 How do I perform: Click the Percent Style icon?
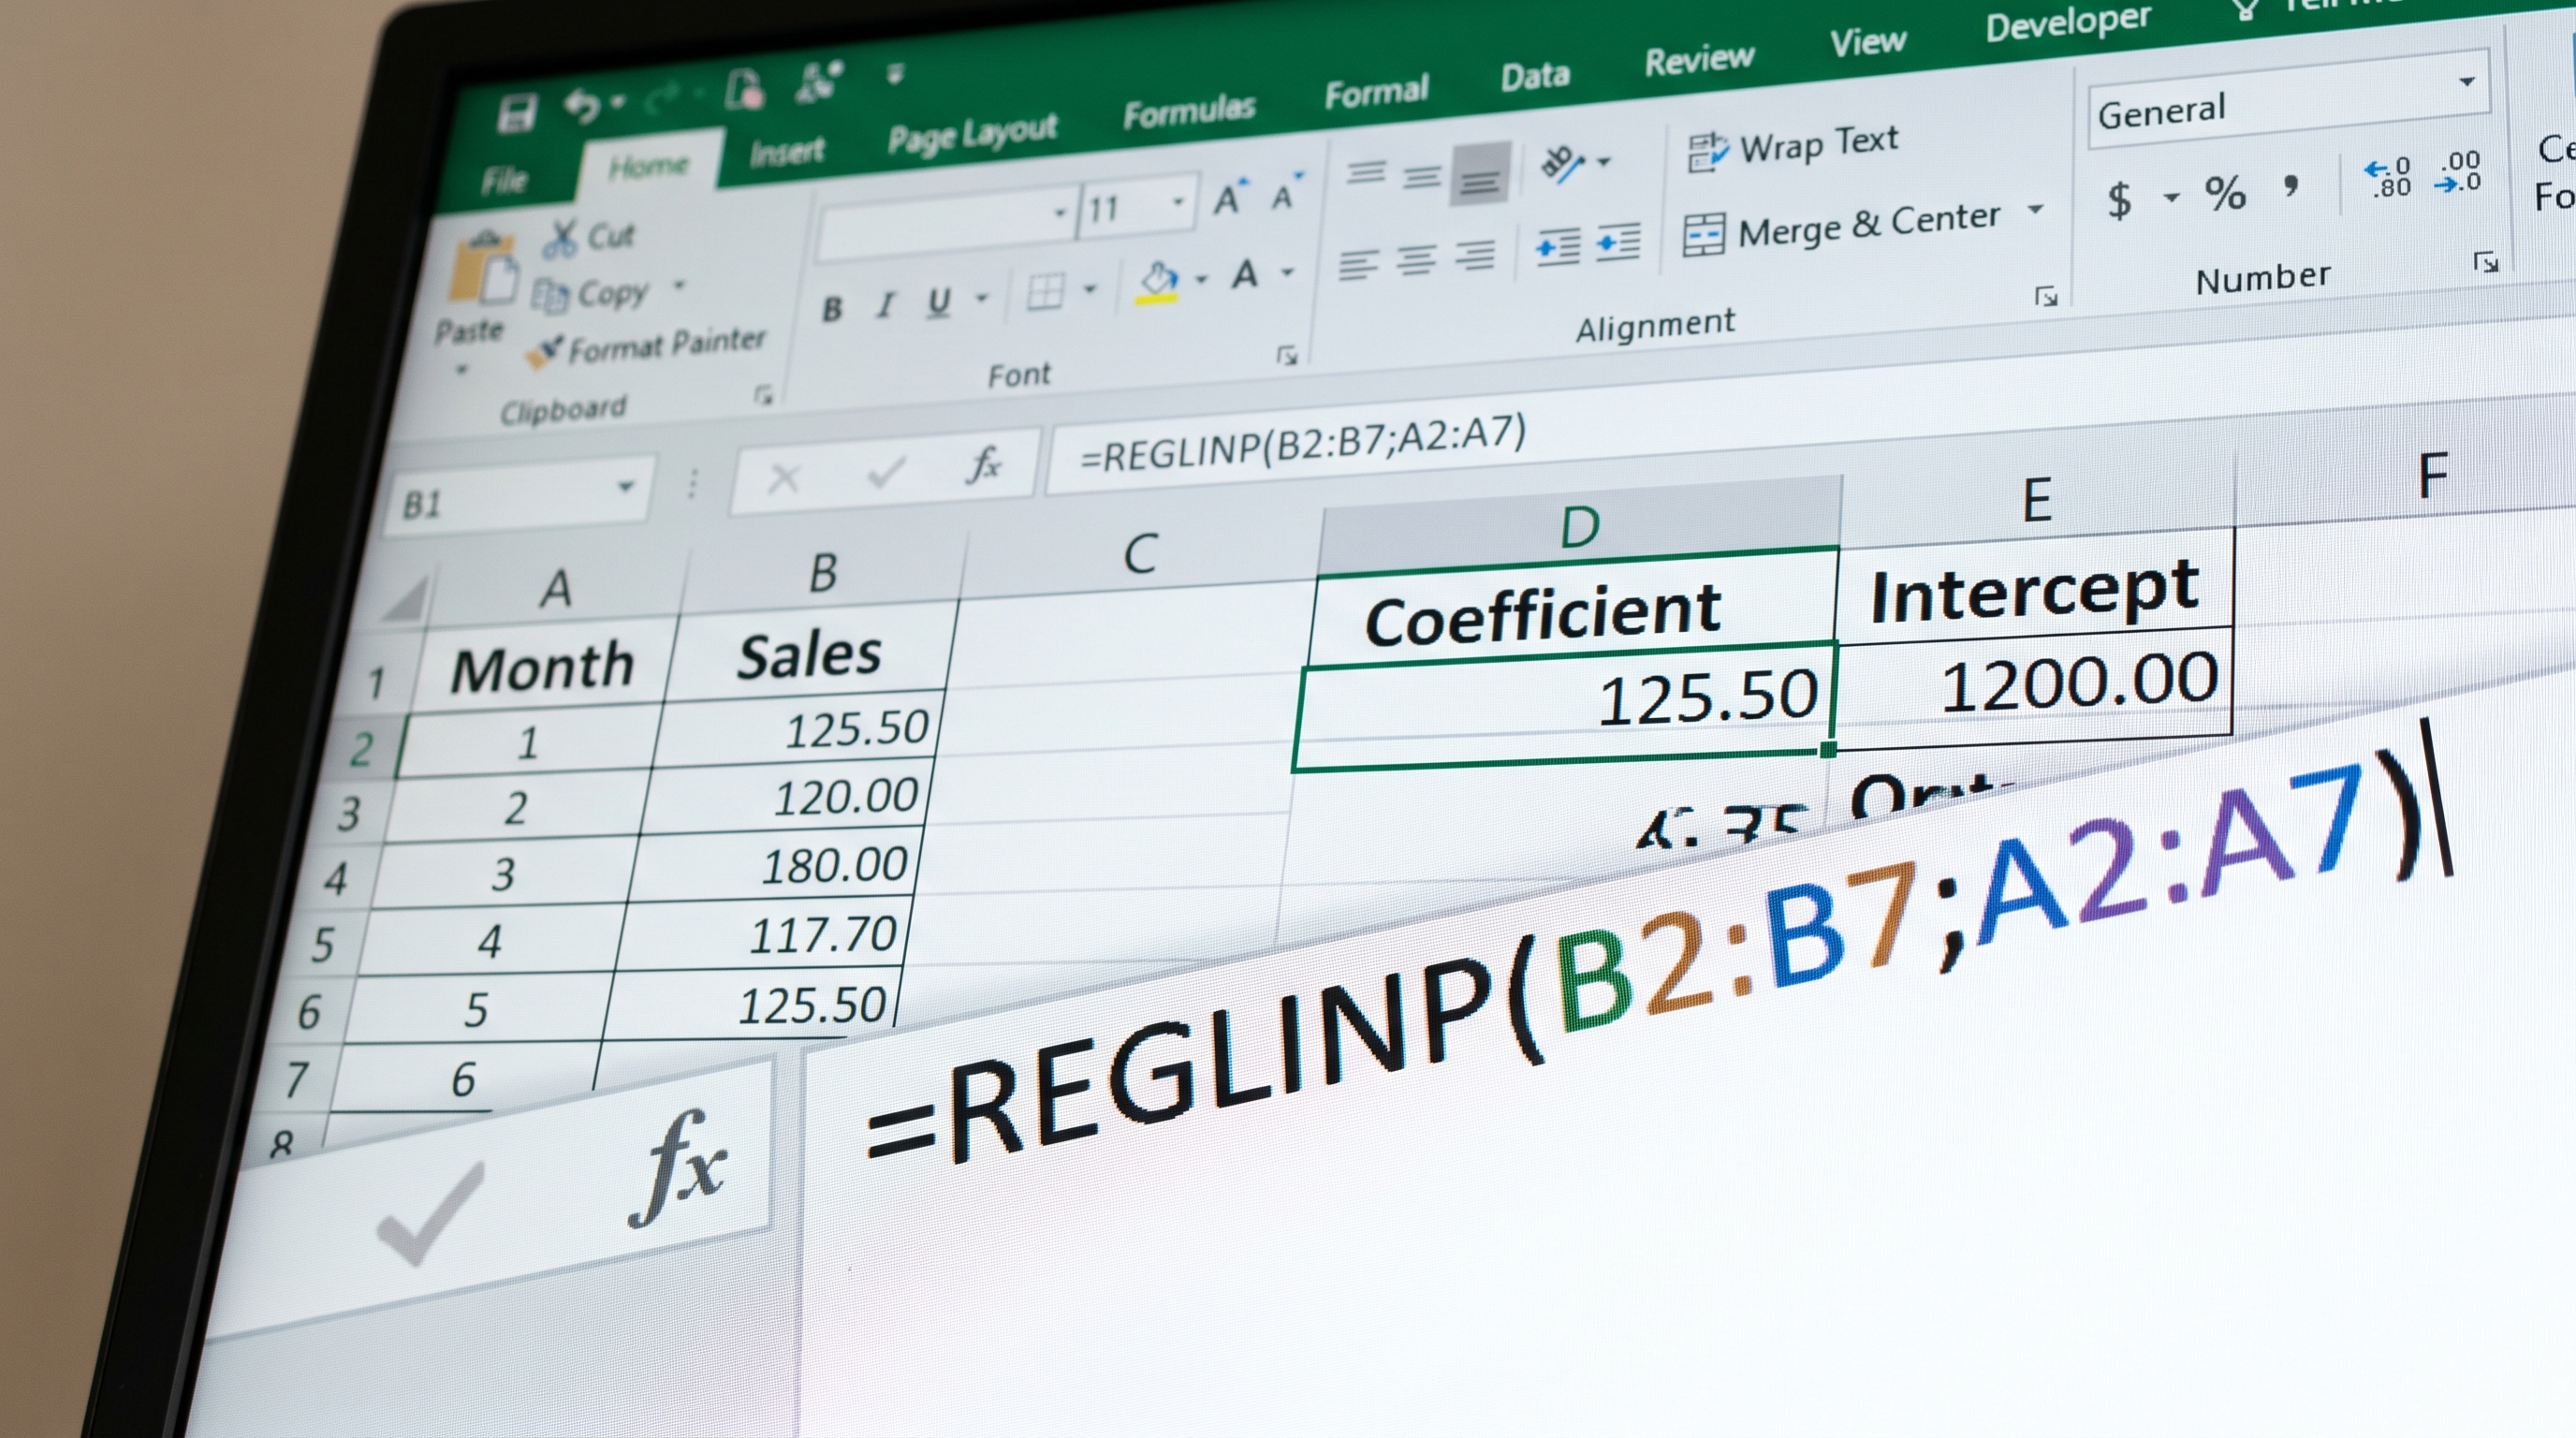2225,192
